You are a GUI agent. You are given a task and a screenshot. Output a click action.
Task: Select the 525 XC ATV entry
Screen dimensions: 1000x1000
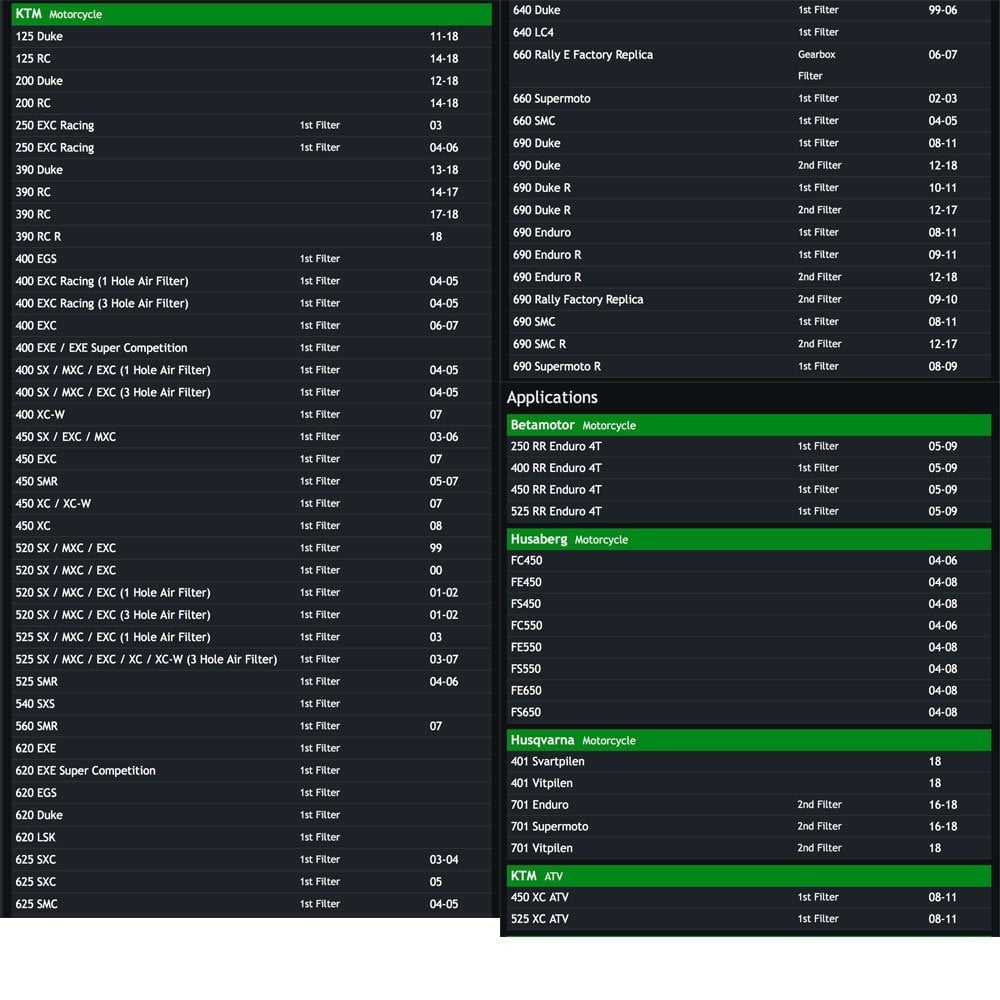pos(749,919)
